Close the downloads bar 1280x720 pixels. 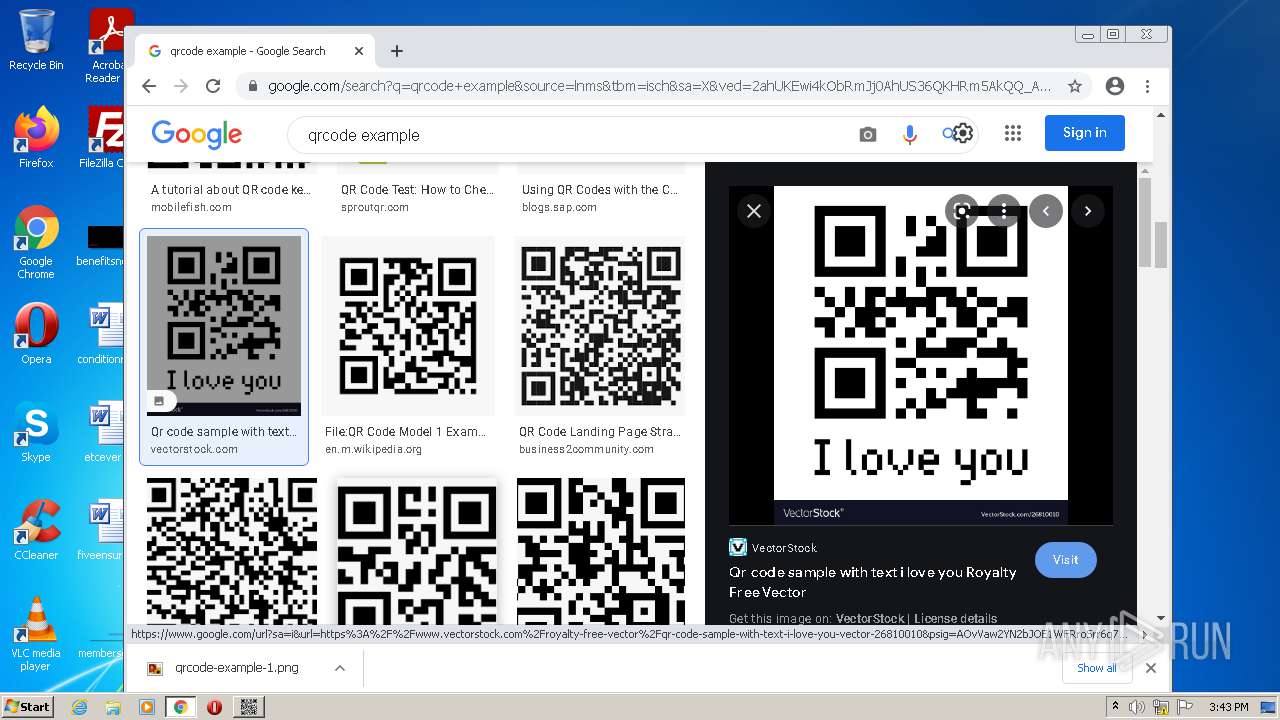1151,668
